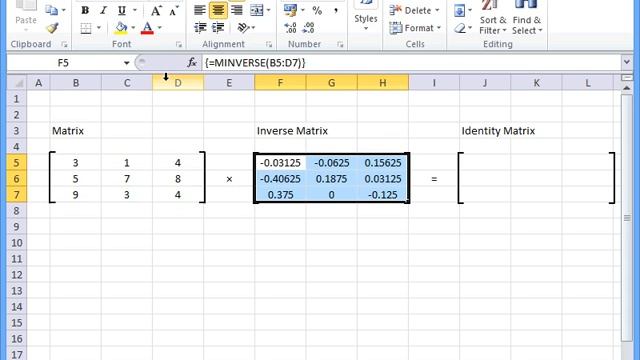Apply accounting number format
The width and height of the screenshot is (640, 360).
(290, 10)
